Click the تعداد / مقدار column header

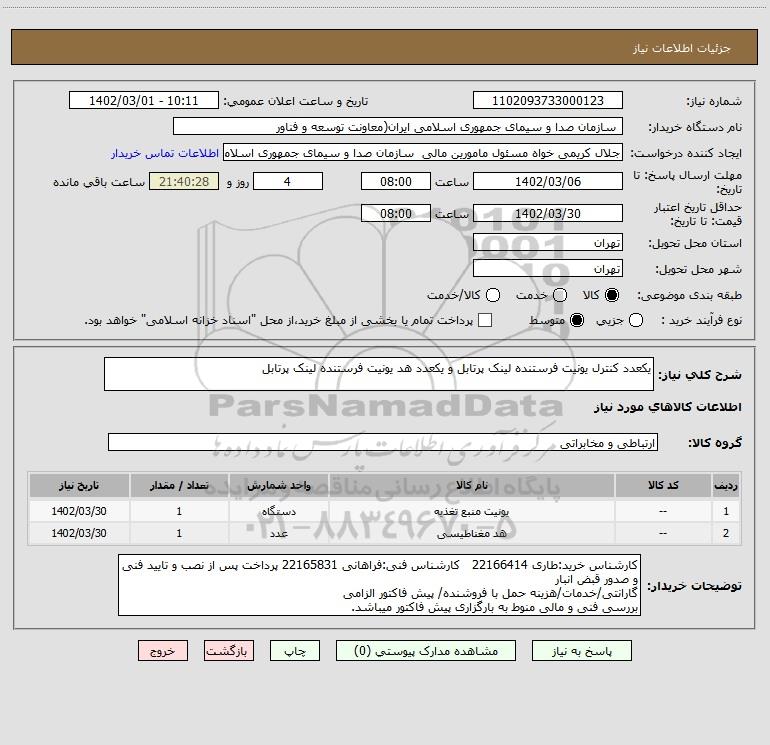tap(179, 485)
